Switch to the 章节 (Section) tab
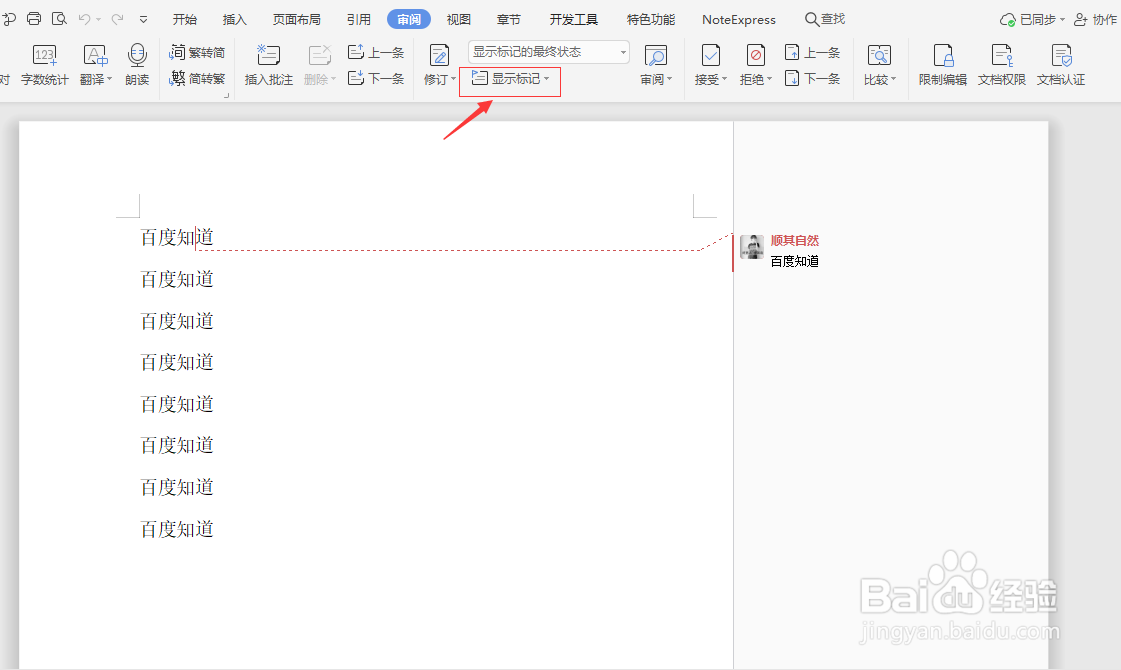 coord(509,19)
